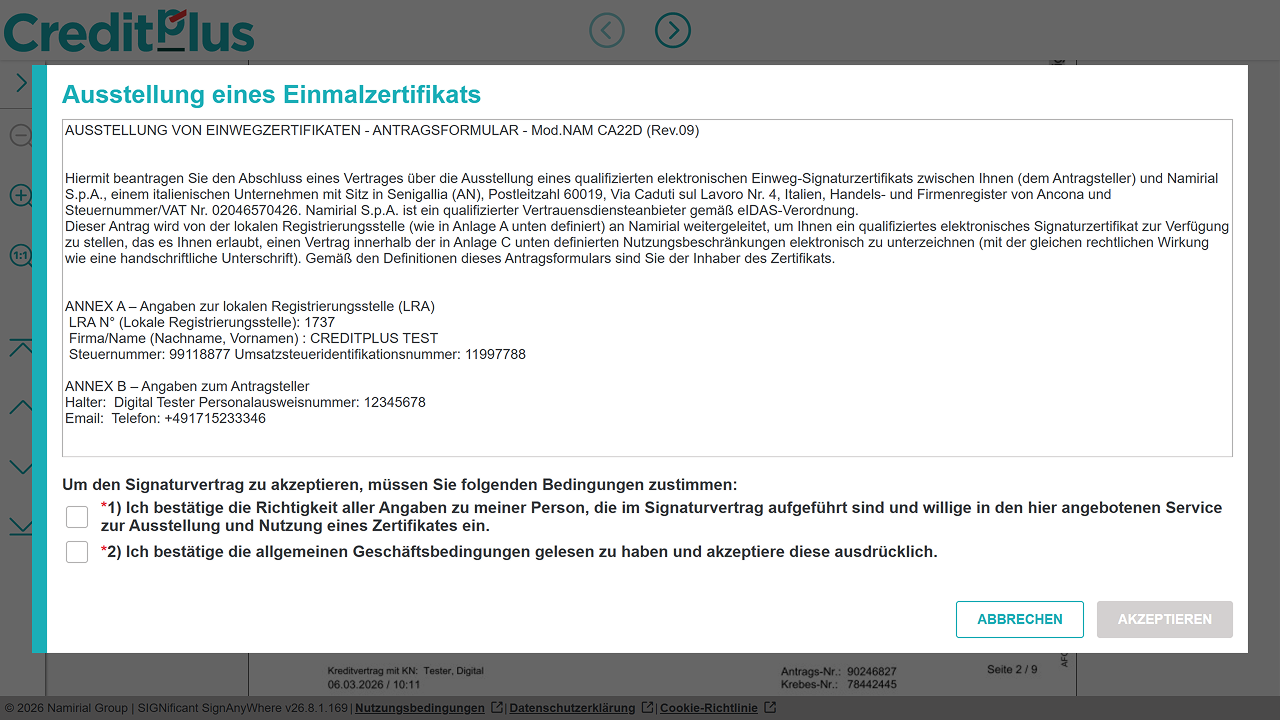This screenshot has height=720, width=1280.
Task: Open the Nutzungsbedingungen footer link
Action: coord(420,708)
